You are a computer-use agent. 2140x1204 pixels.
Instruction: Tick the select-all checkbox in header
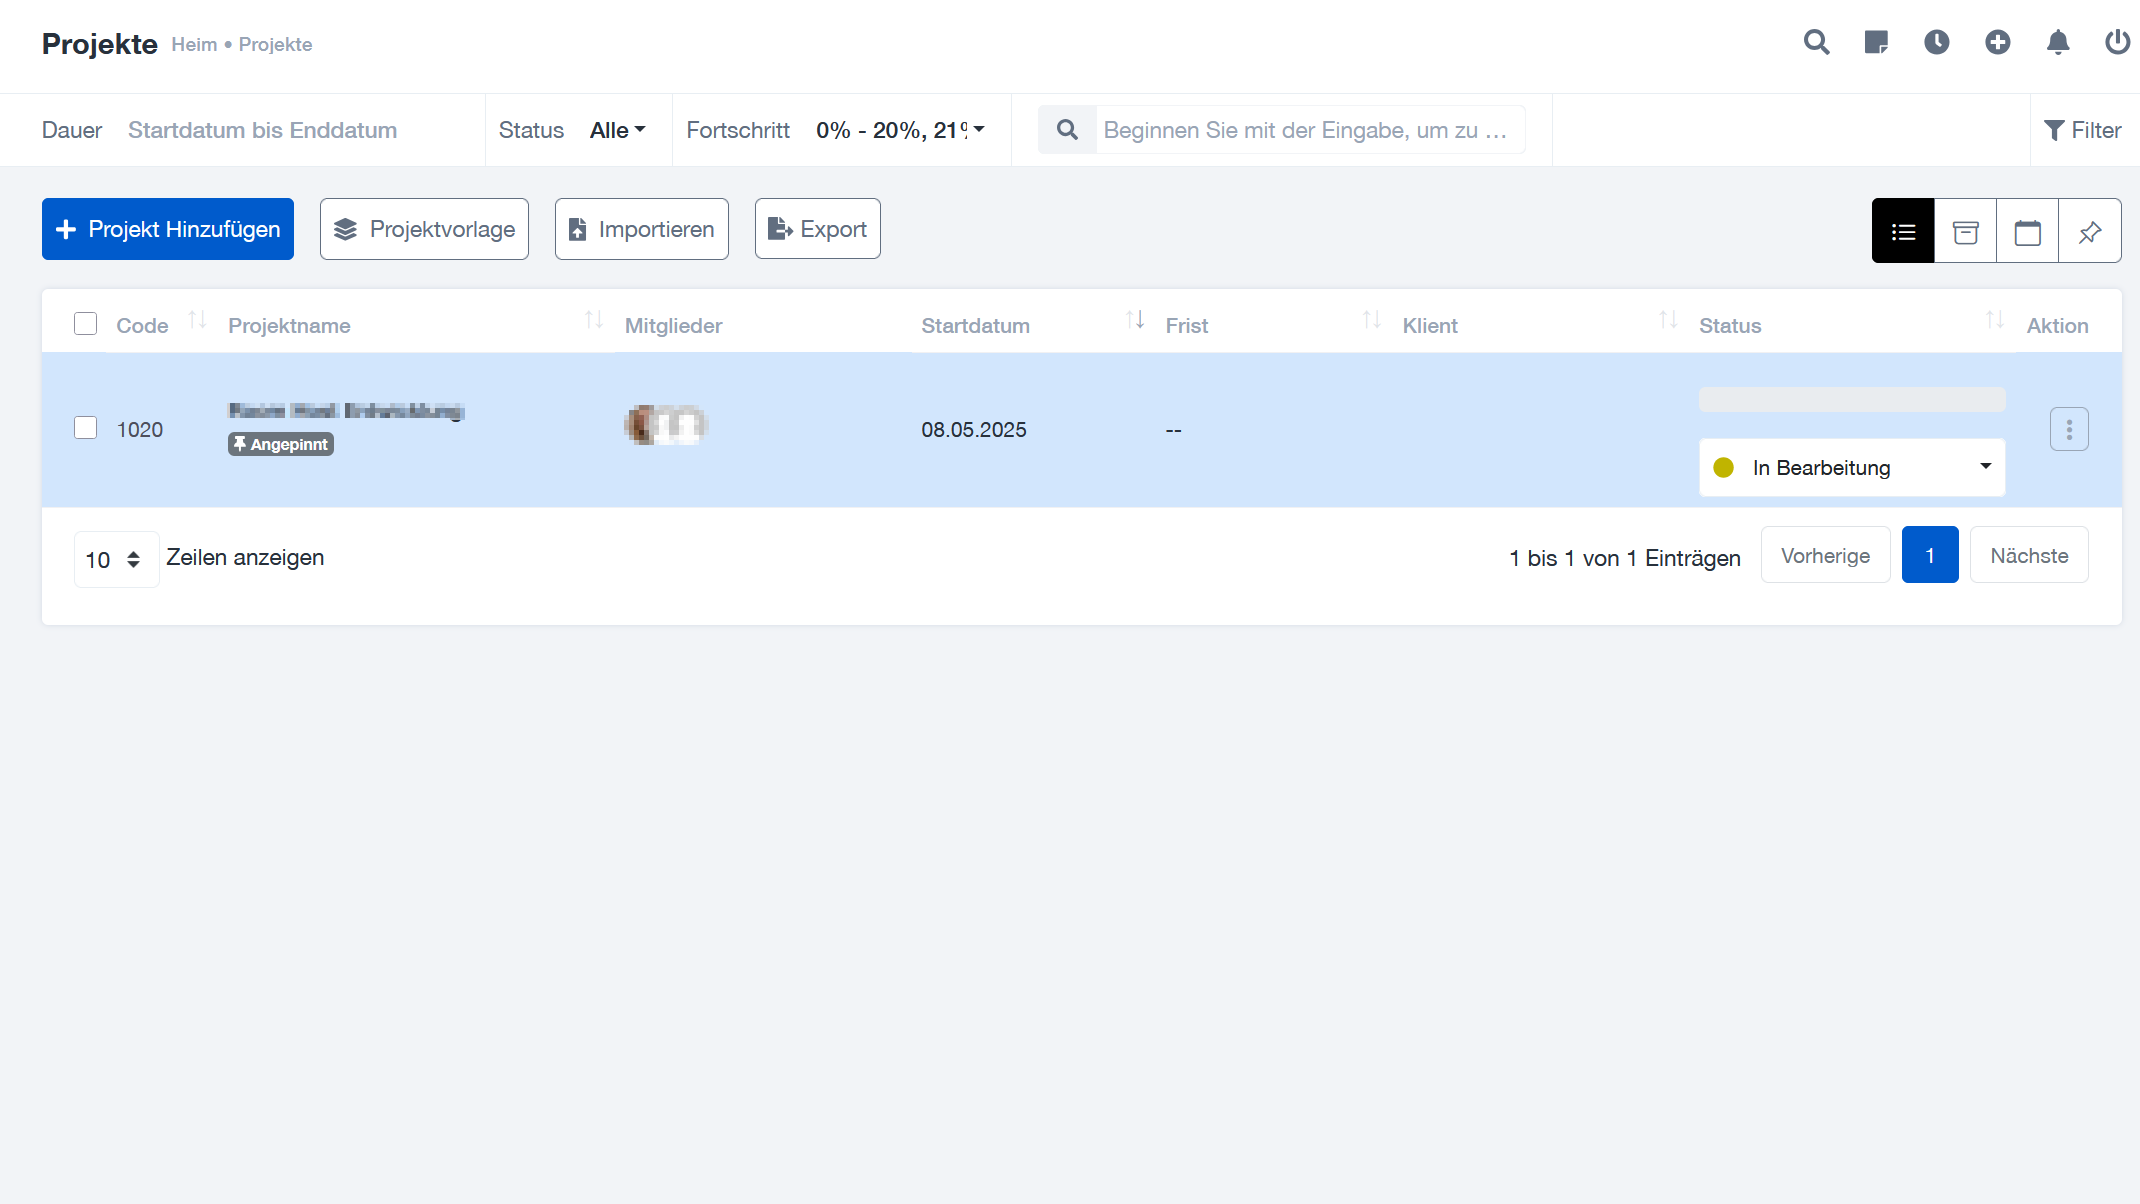pos(86,324)
